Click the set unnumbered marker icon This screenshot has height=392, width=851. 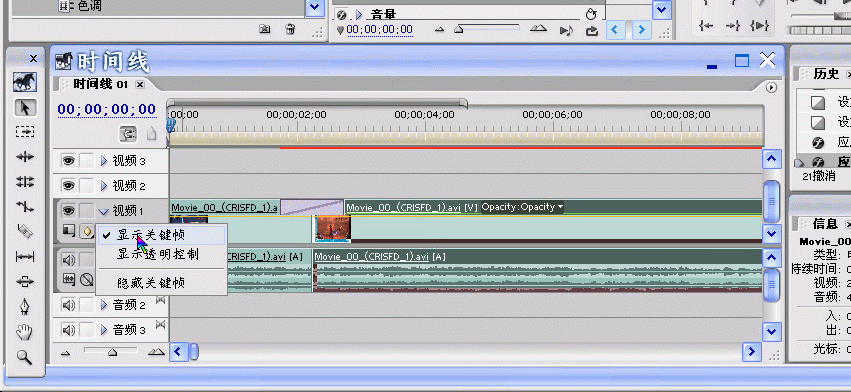tap(152, 133)
